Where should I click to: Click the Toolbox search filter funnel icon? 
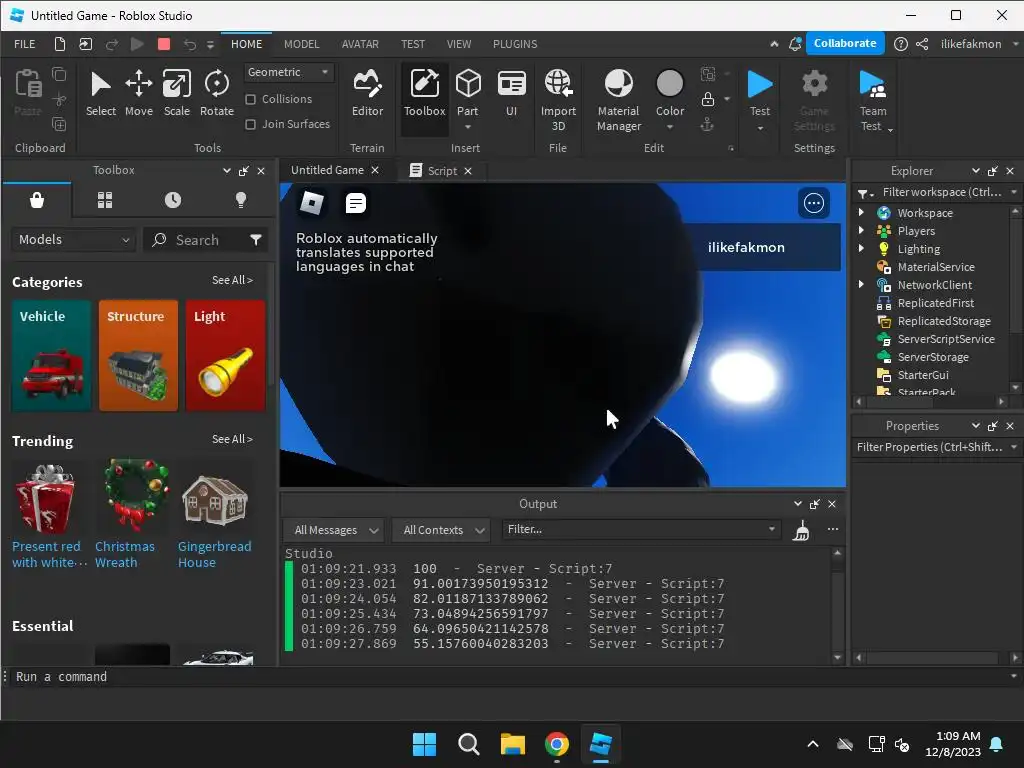coord(256,240)
